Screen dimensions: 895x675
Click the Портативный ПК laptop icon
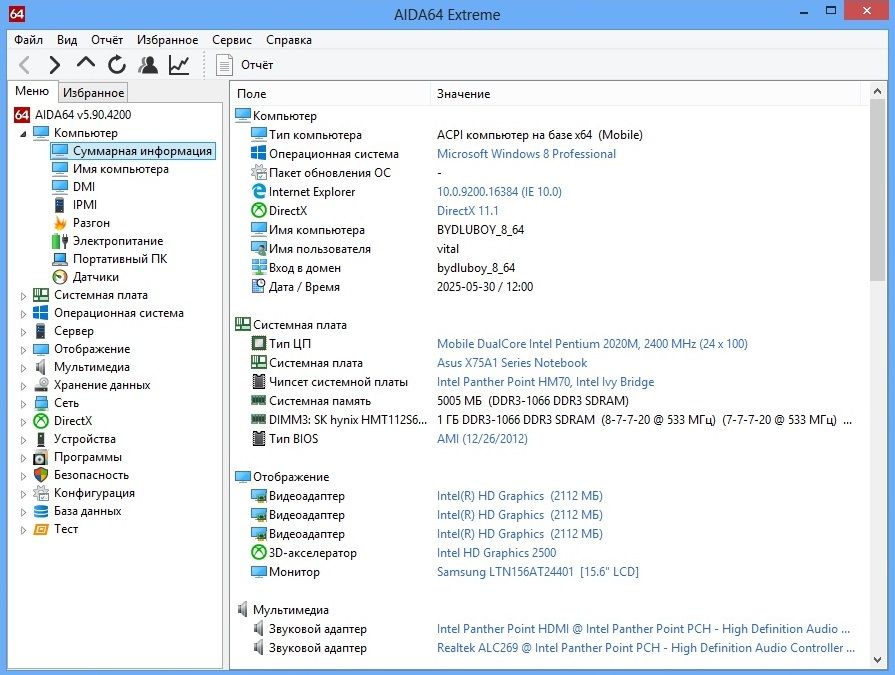coord(60,259)
